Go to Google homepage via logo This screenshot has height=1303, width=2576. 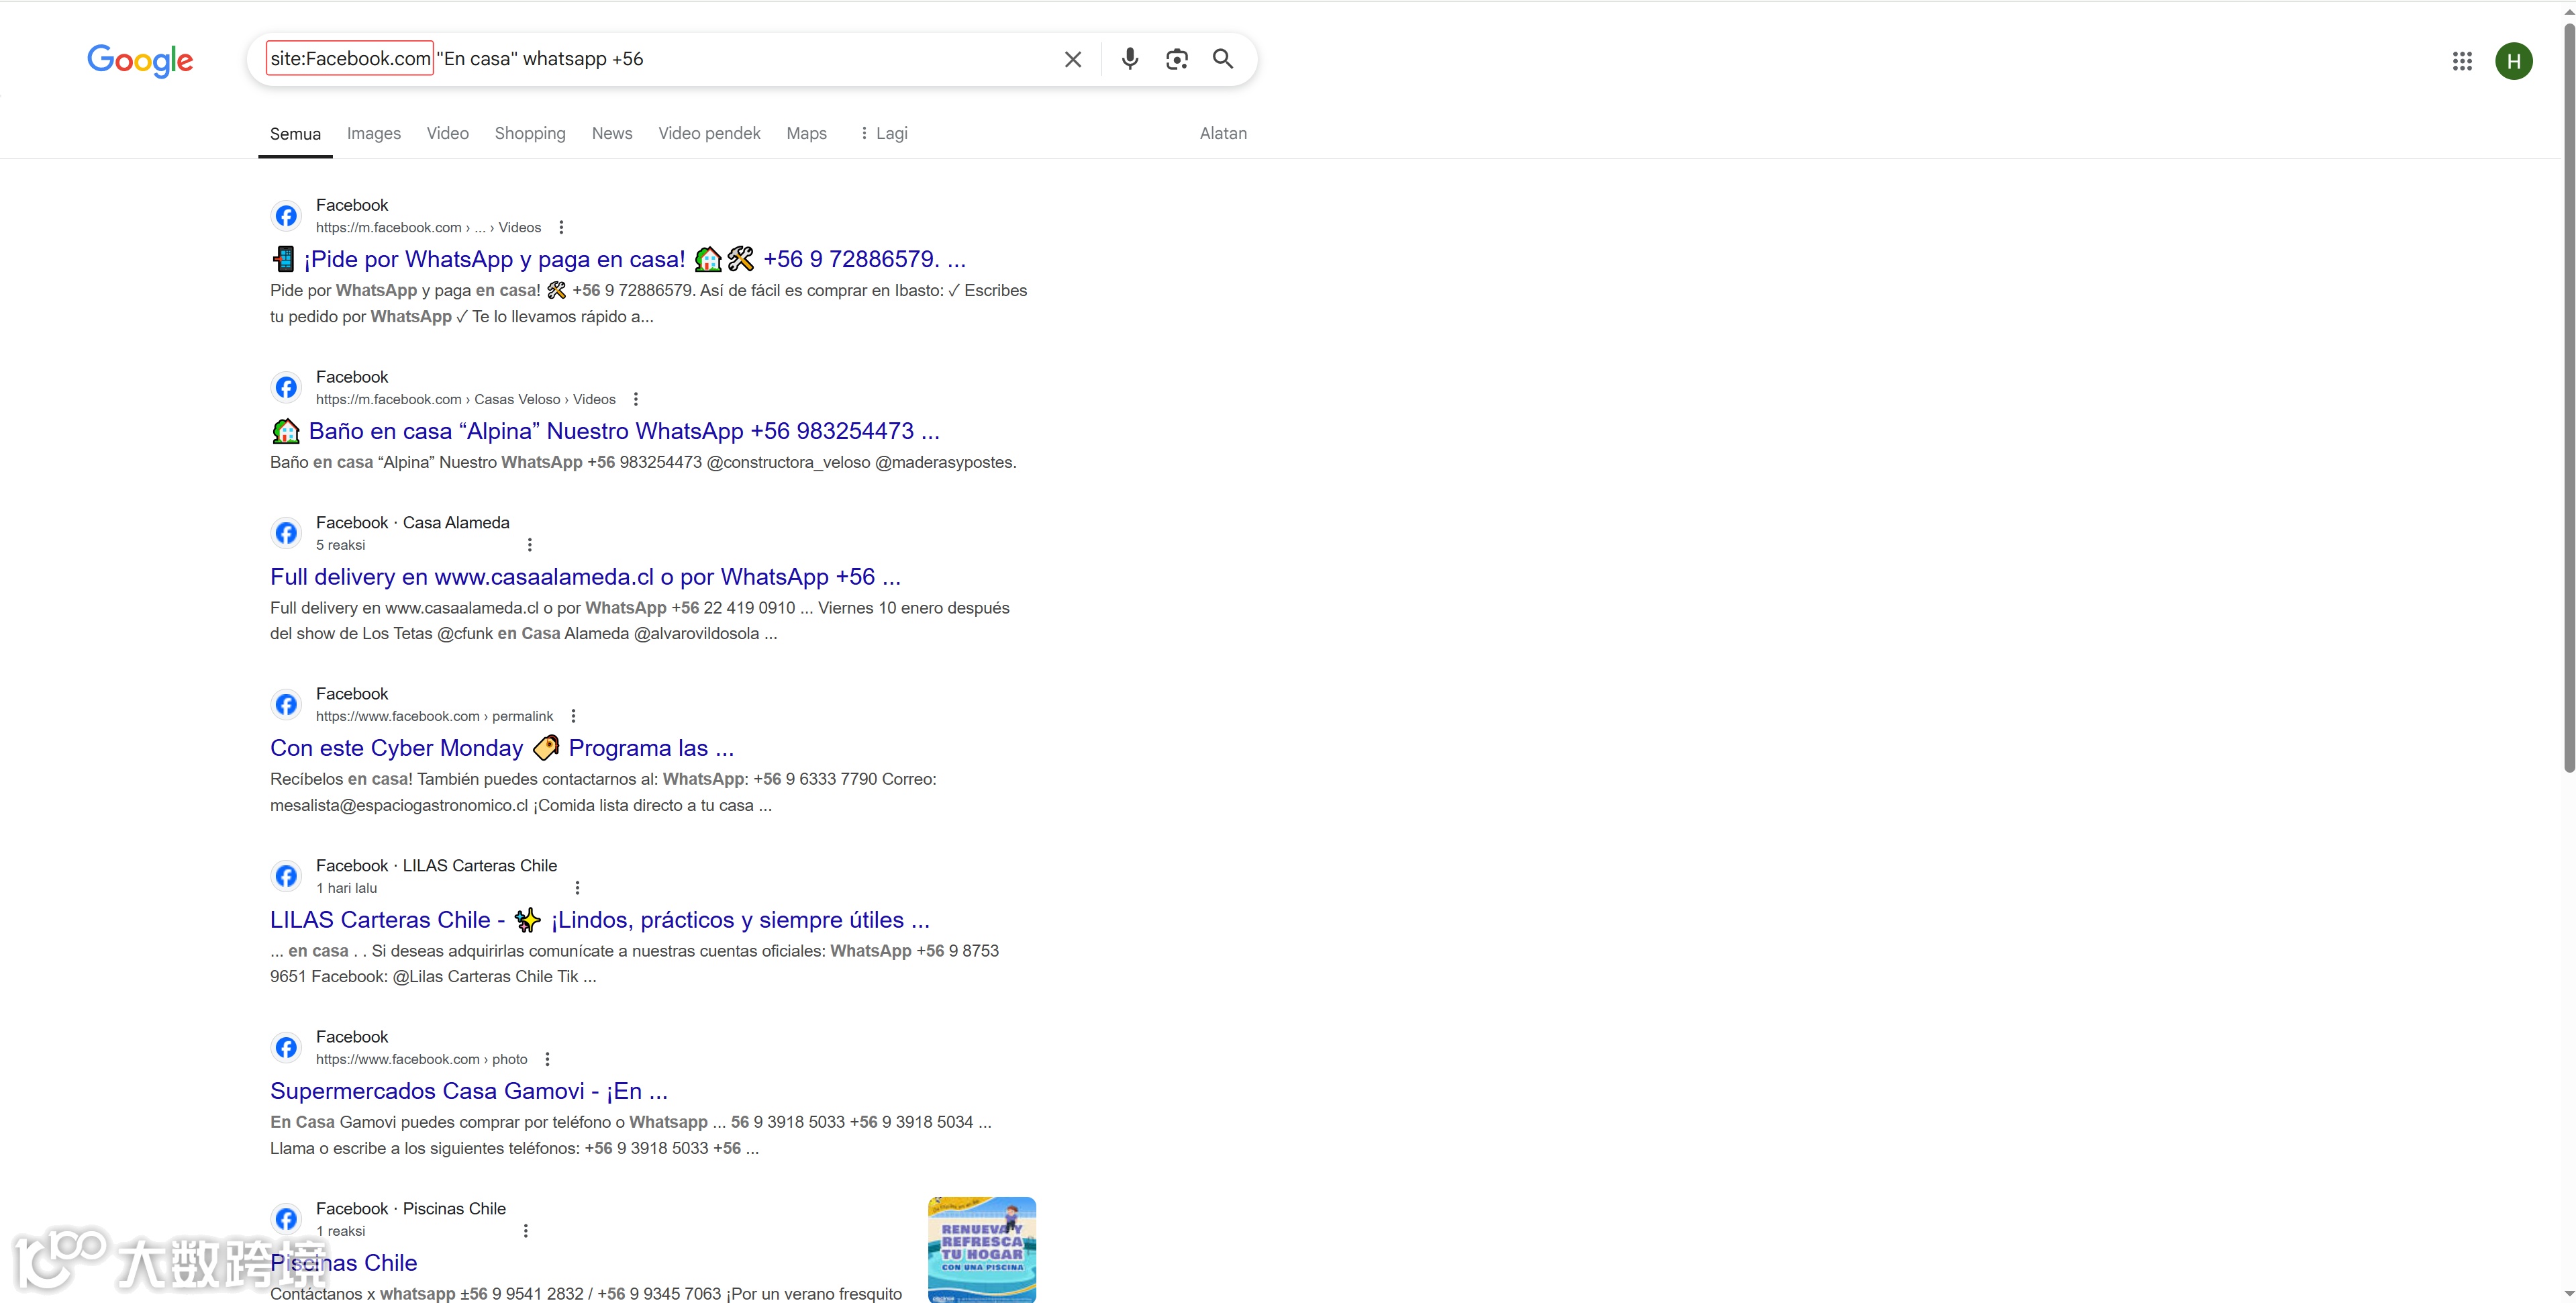[x=140, y=61]
